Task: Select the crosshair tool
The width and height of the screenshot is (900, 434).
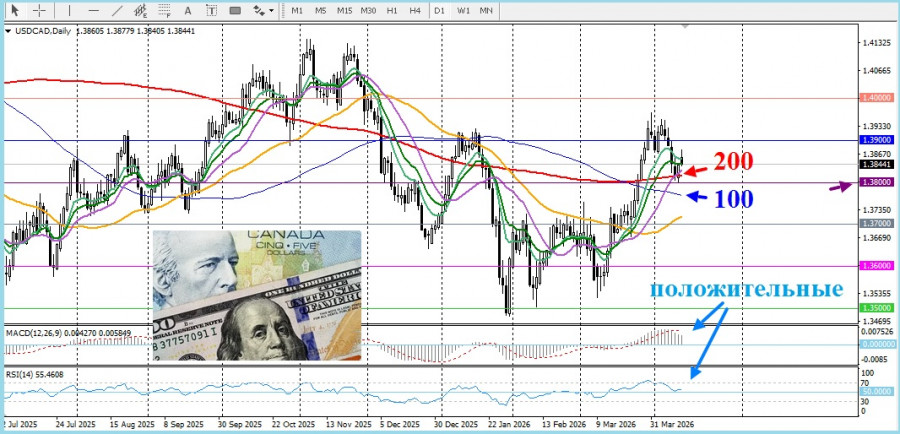Action: pyautogui.click(x=39, y=10)
